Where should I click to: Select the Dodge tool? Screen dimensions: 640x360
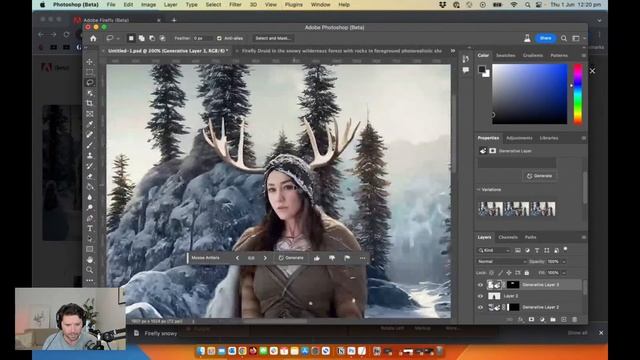coord(90,207)
